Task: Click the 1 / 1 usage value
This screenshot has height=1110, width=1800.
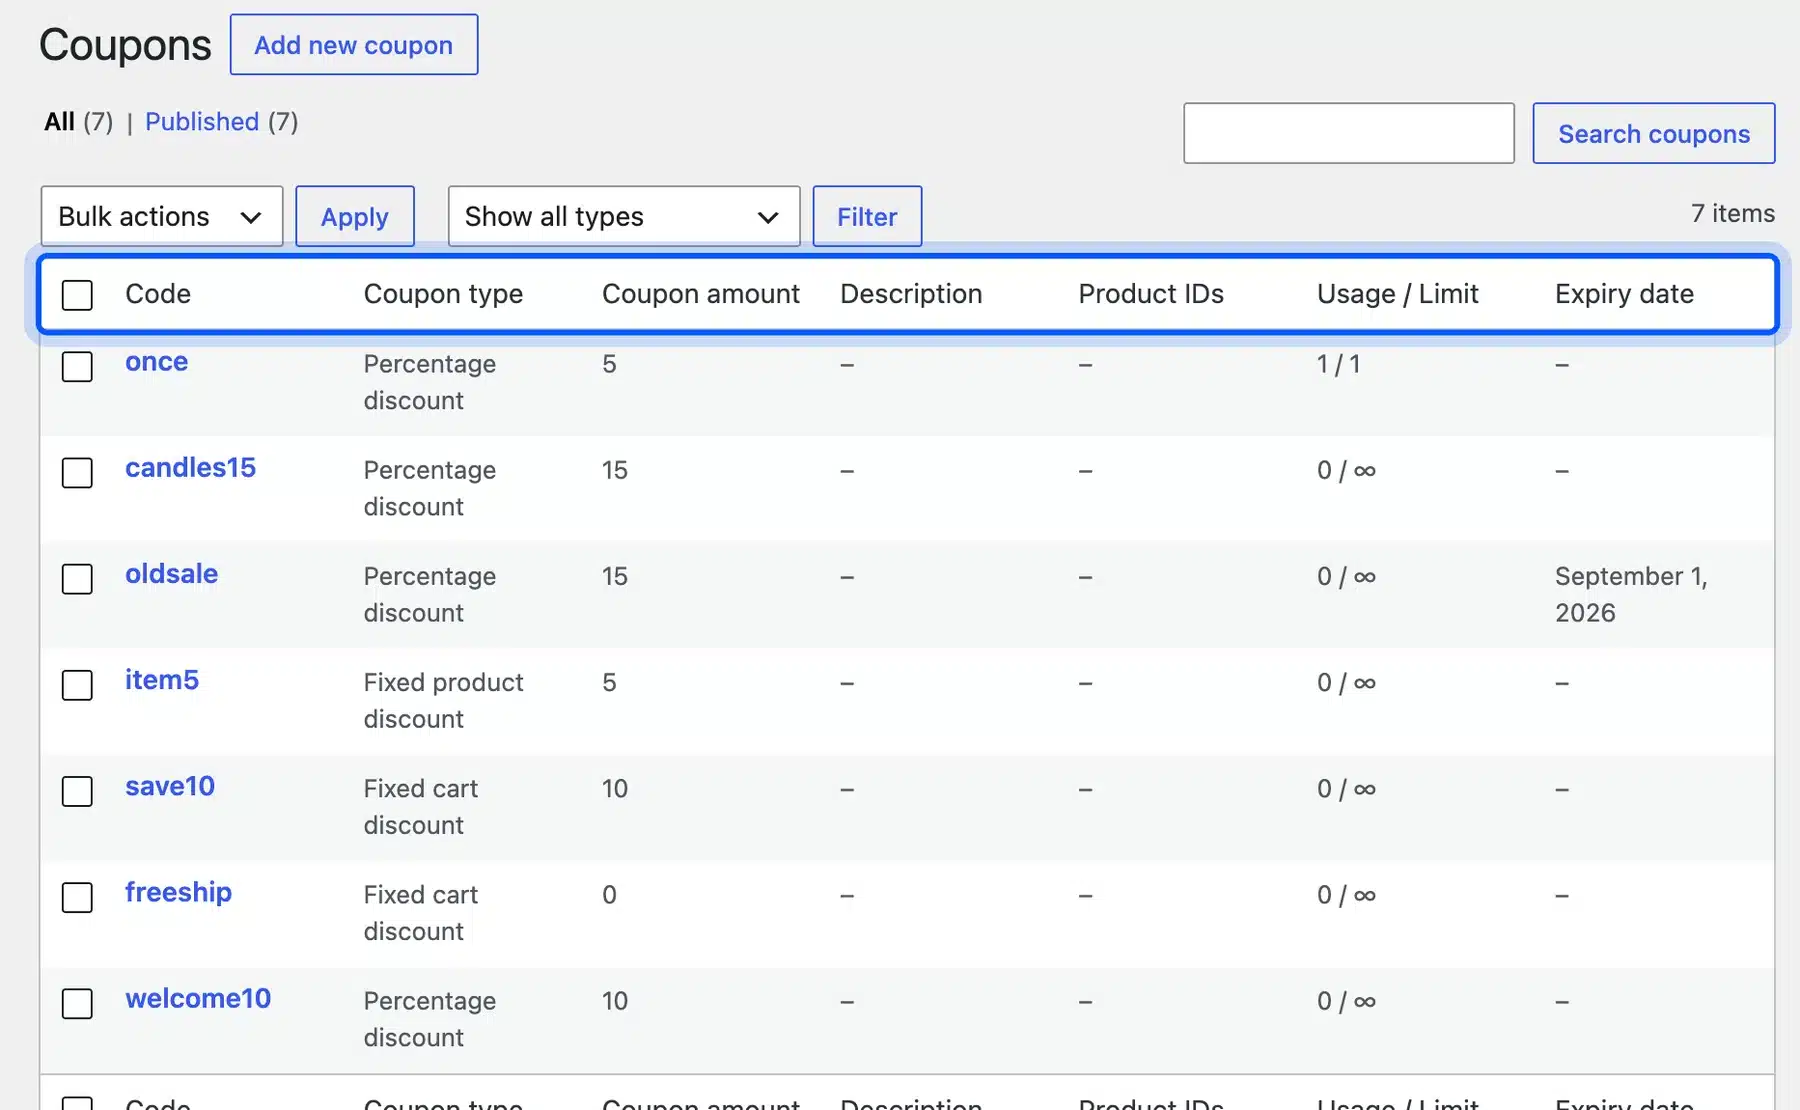Action: click(x=1338, y=364)
